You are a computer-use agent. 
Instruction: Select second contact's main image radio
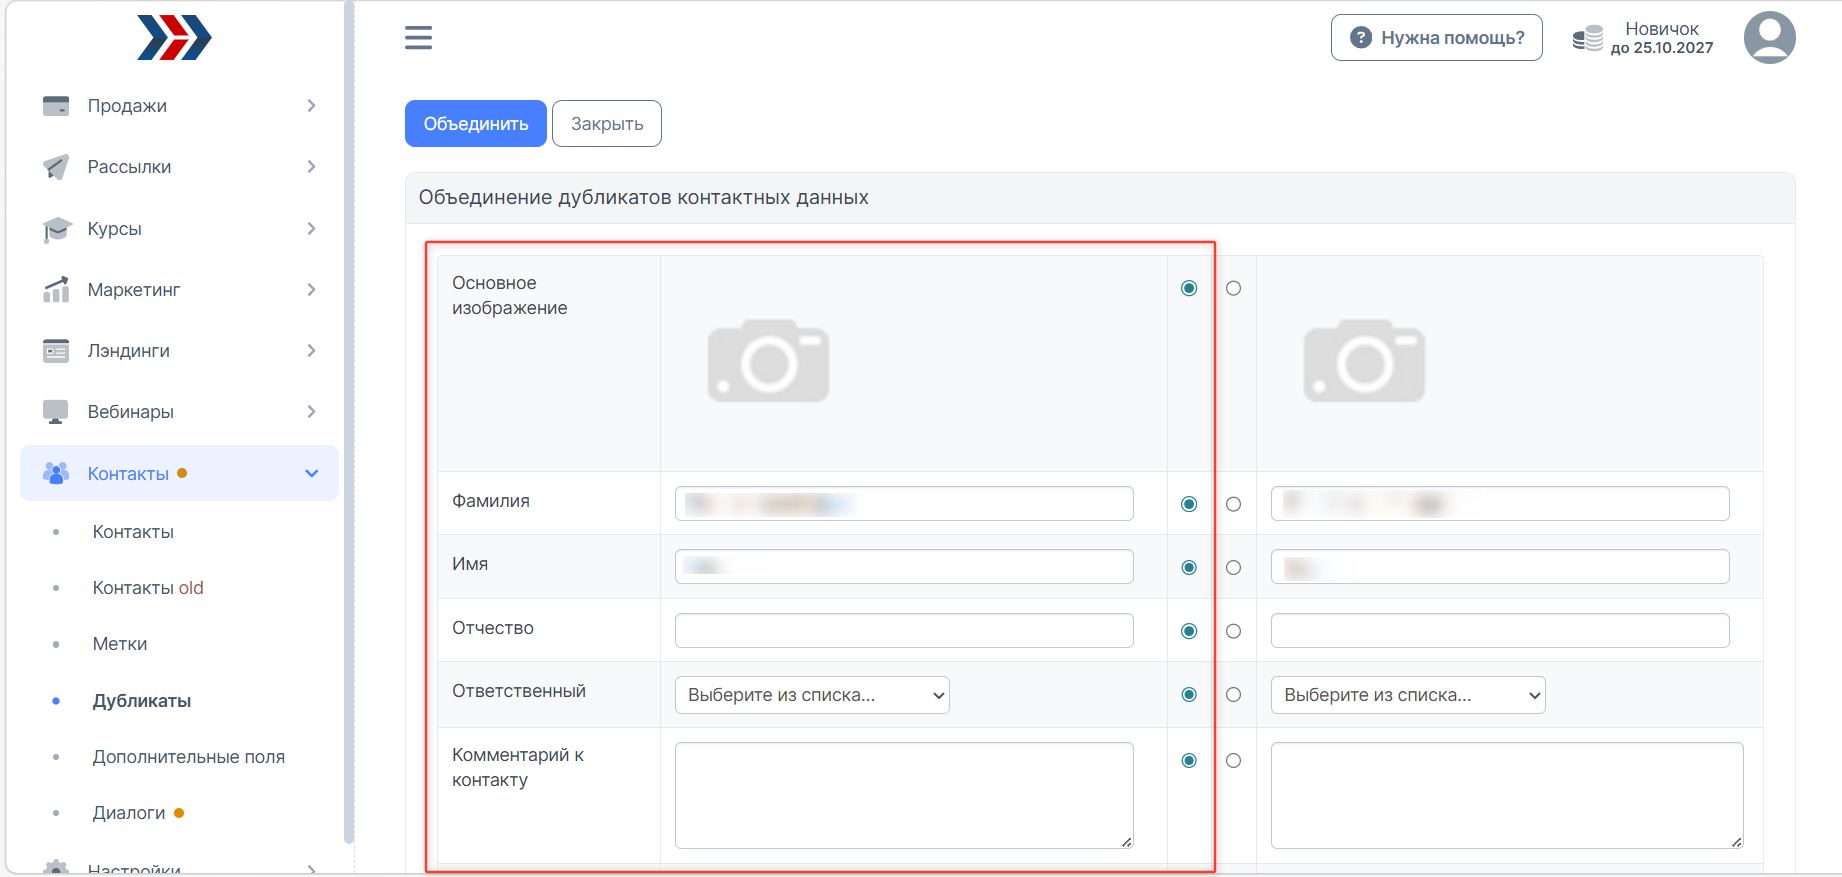1233,288
